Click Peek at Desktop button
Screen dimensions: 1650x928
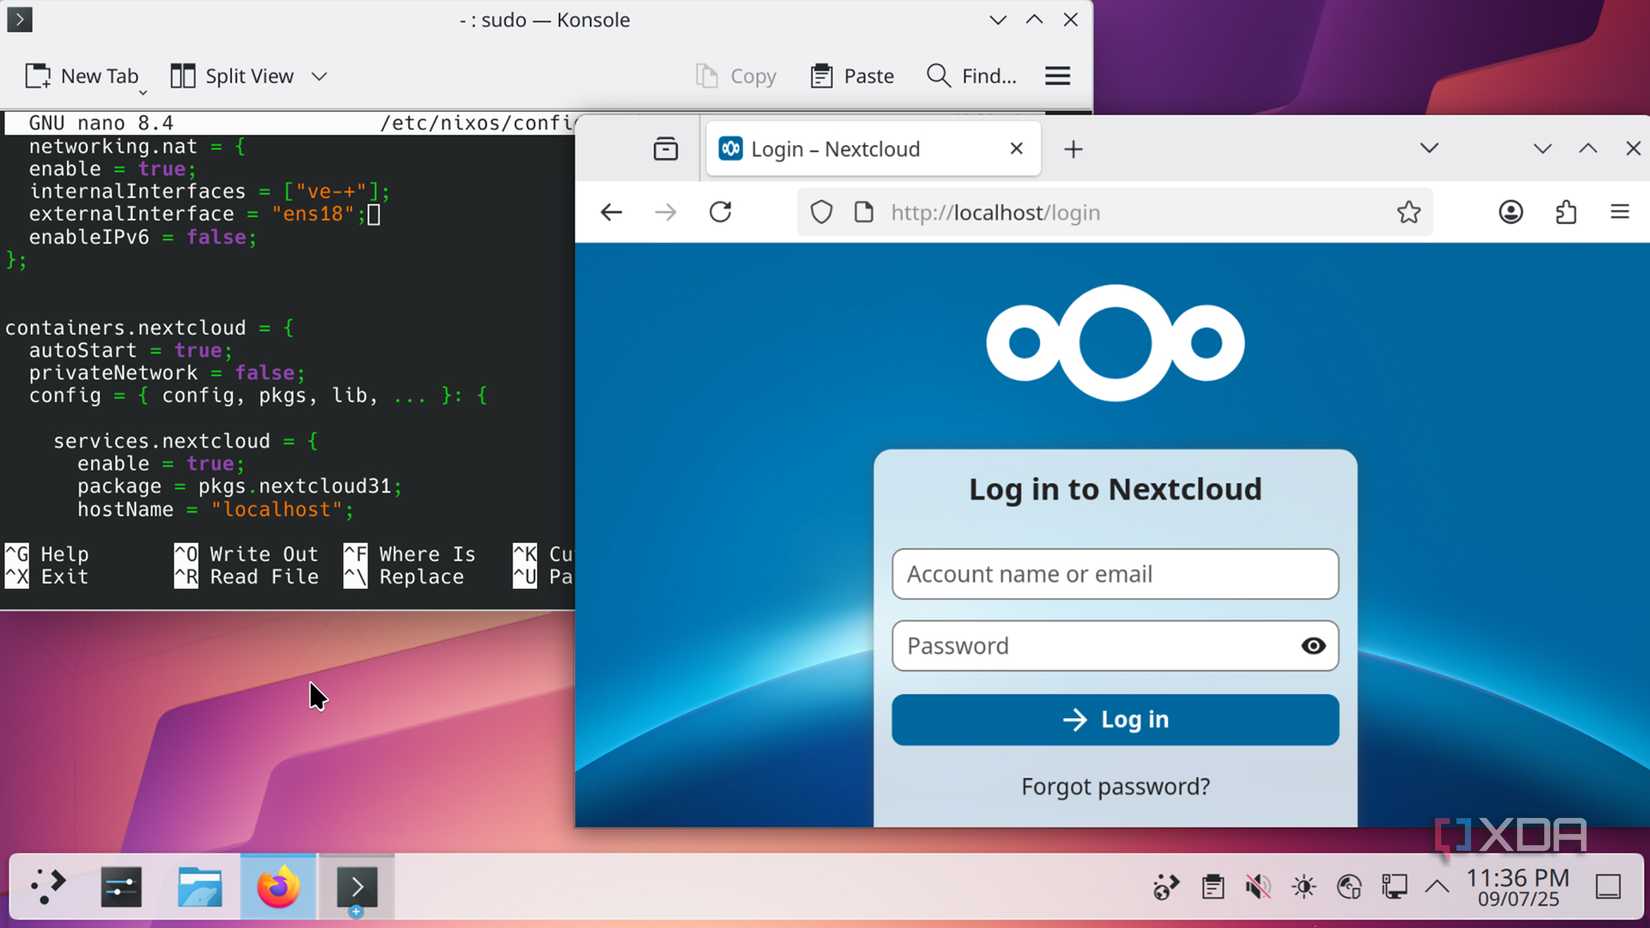click(1608, 887)
